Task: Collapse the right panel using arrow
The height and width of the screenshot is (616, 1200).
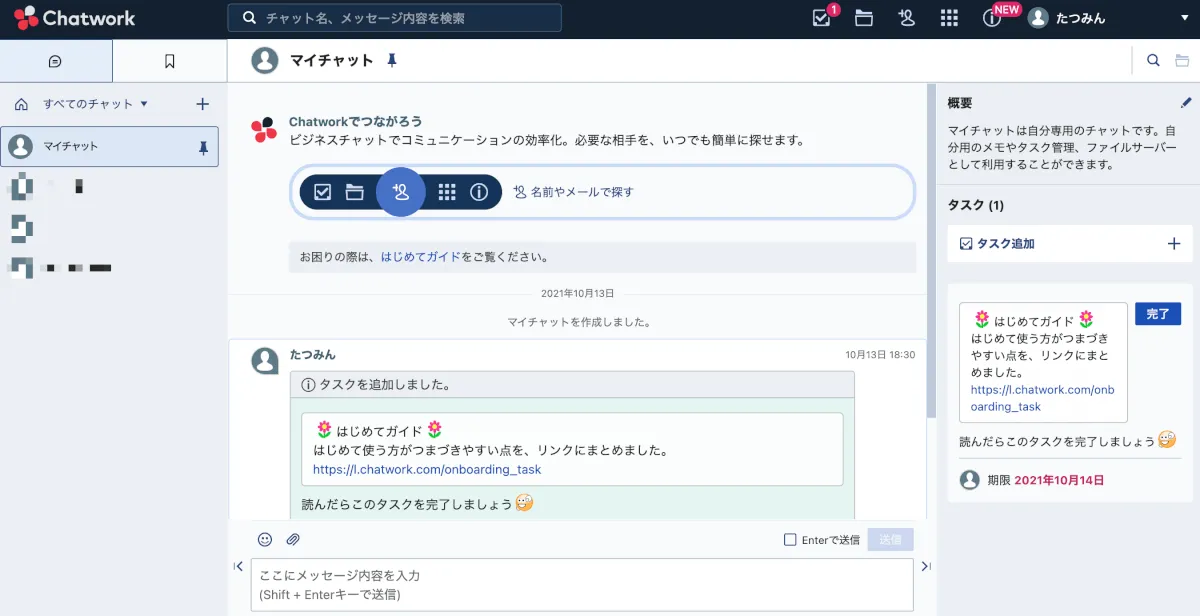Action: 926,566
